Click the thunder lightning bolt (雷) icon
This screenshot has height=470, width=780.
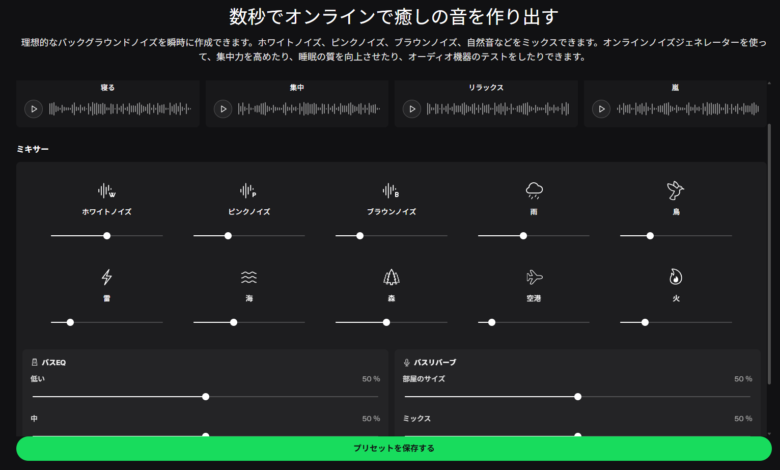106,277
